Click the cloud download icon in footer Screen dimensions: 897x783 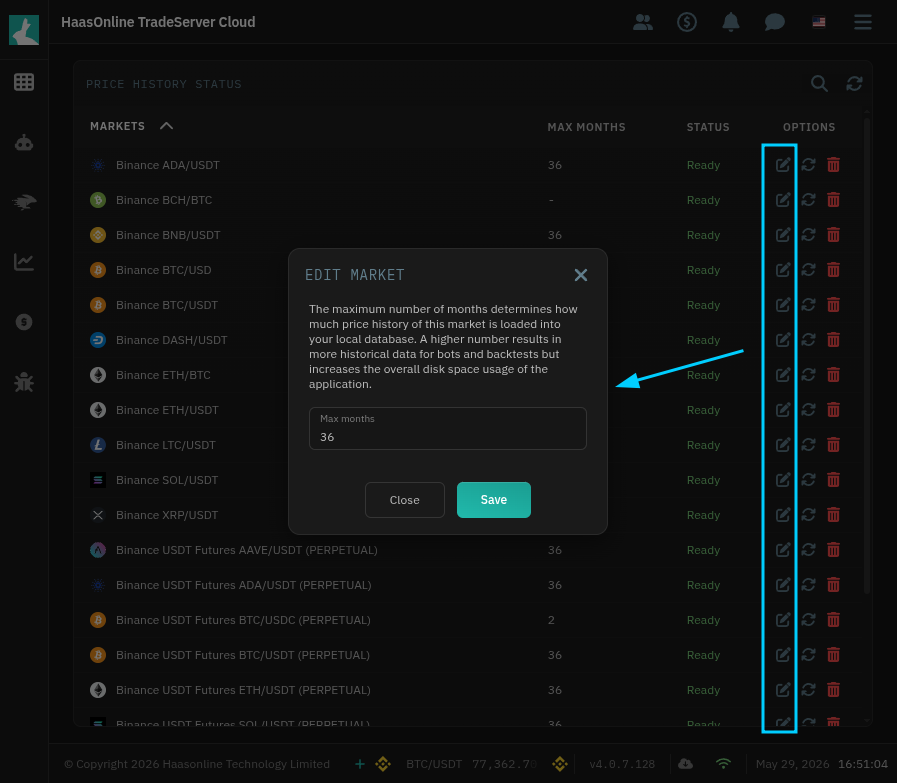pyautogui.click(x=685, y=764)
